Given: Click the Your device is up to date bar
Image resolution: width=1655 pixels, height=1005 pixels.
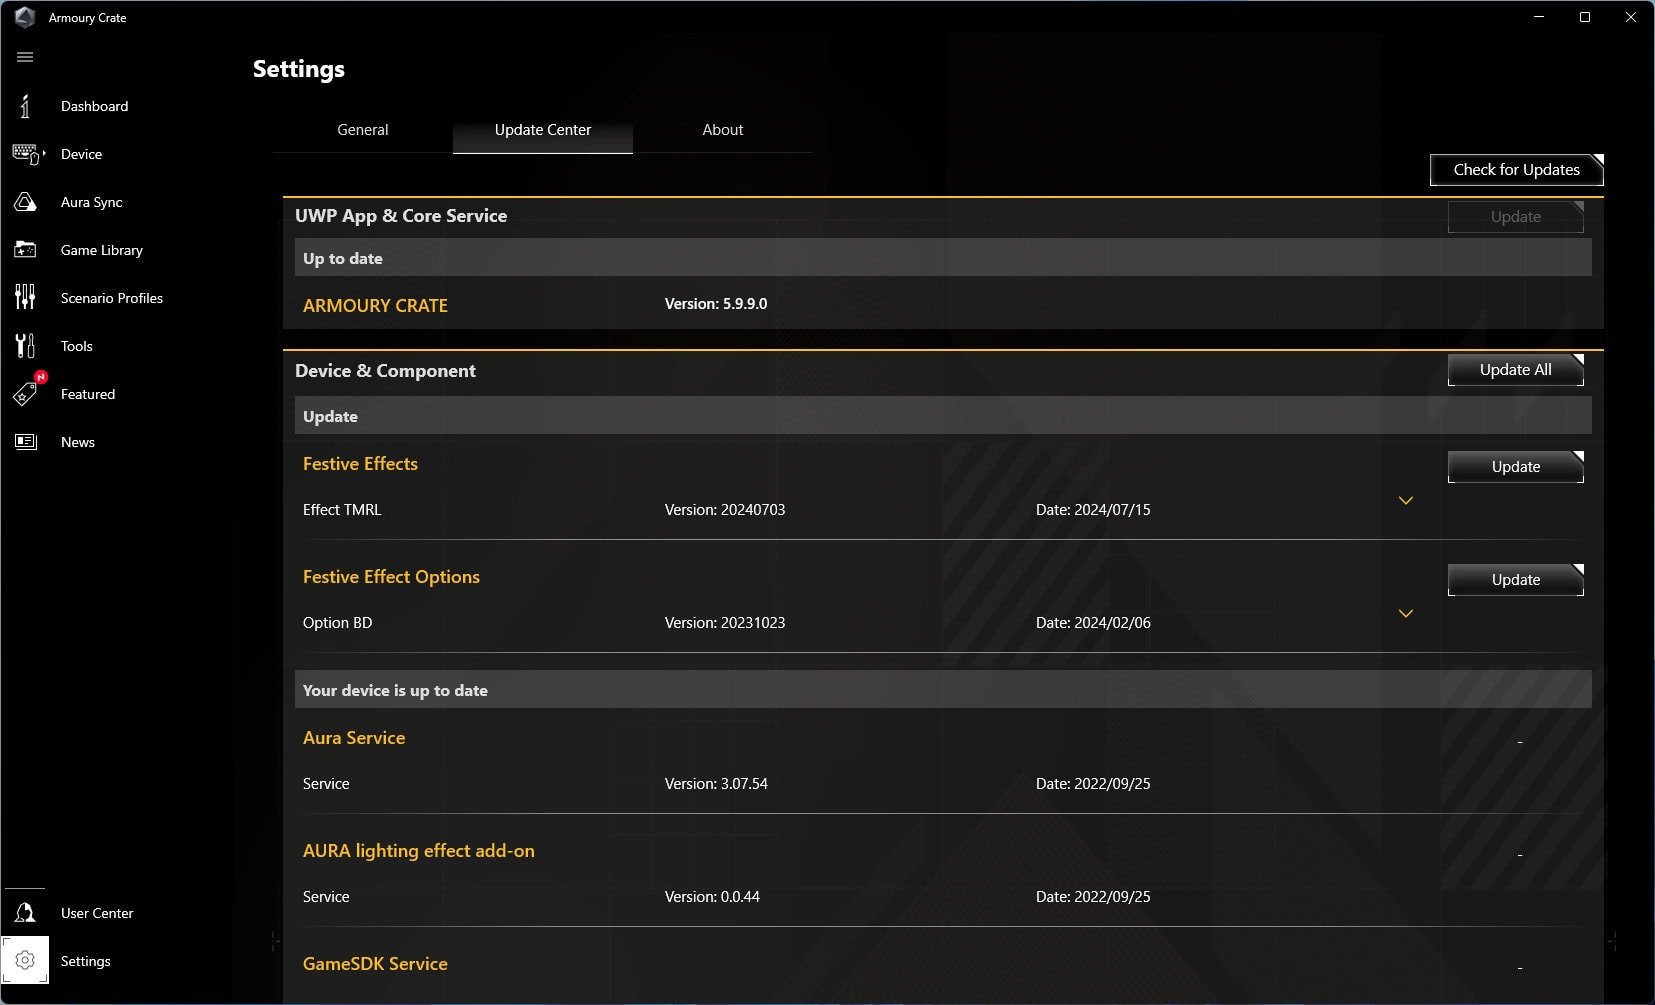Looking at the screenshot, I should (x=943, y=690).
